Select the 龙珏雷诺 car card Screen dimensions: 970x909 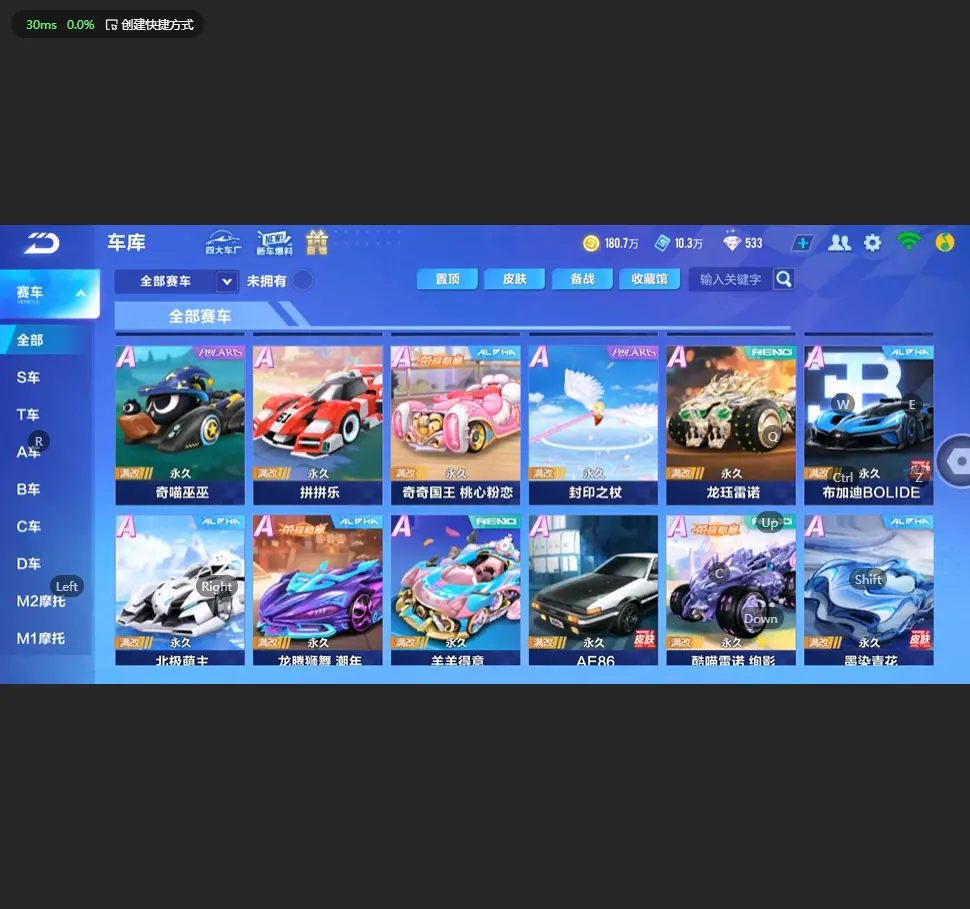[x=731, y=425]
